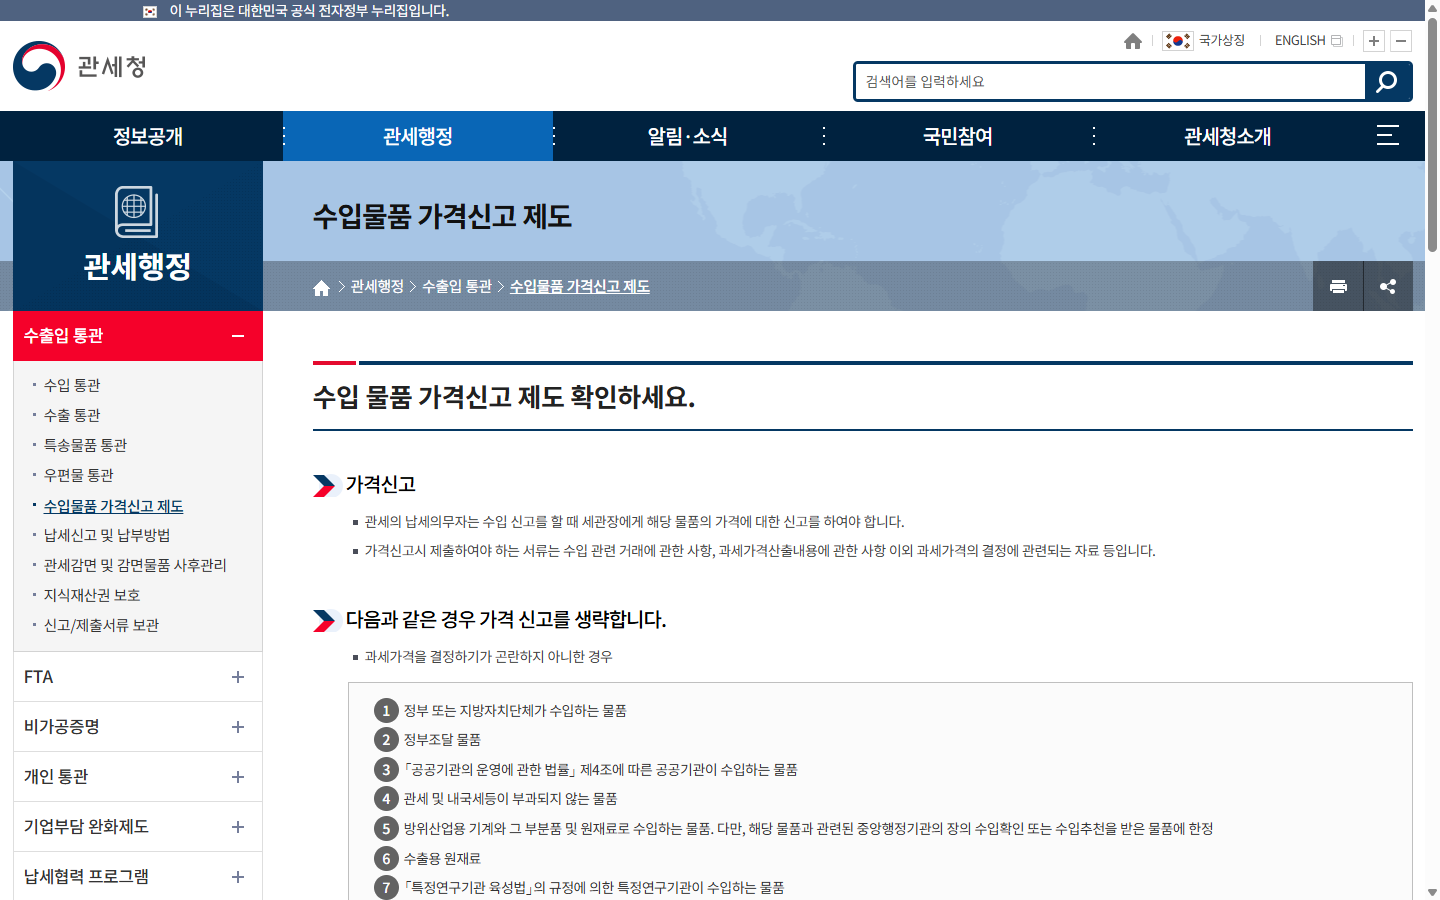Open 우편물 통관 in sidebar
Image resolution: width=1440 pixels, height=900 pixels.
click(x=78, y=475)
